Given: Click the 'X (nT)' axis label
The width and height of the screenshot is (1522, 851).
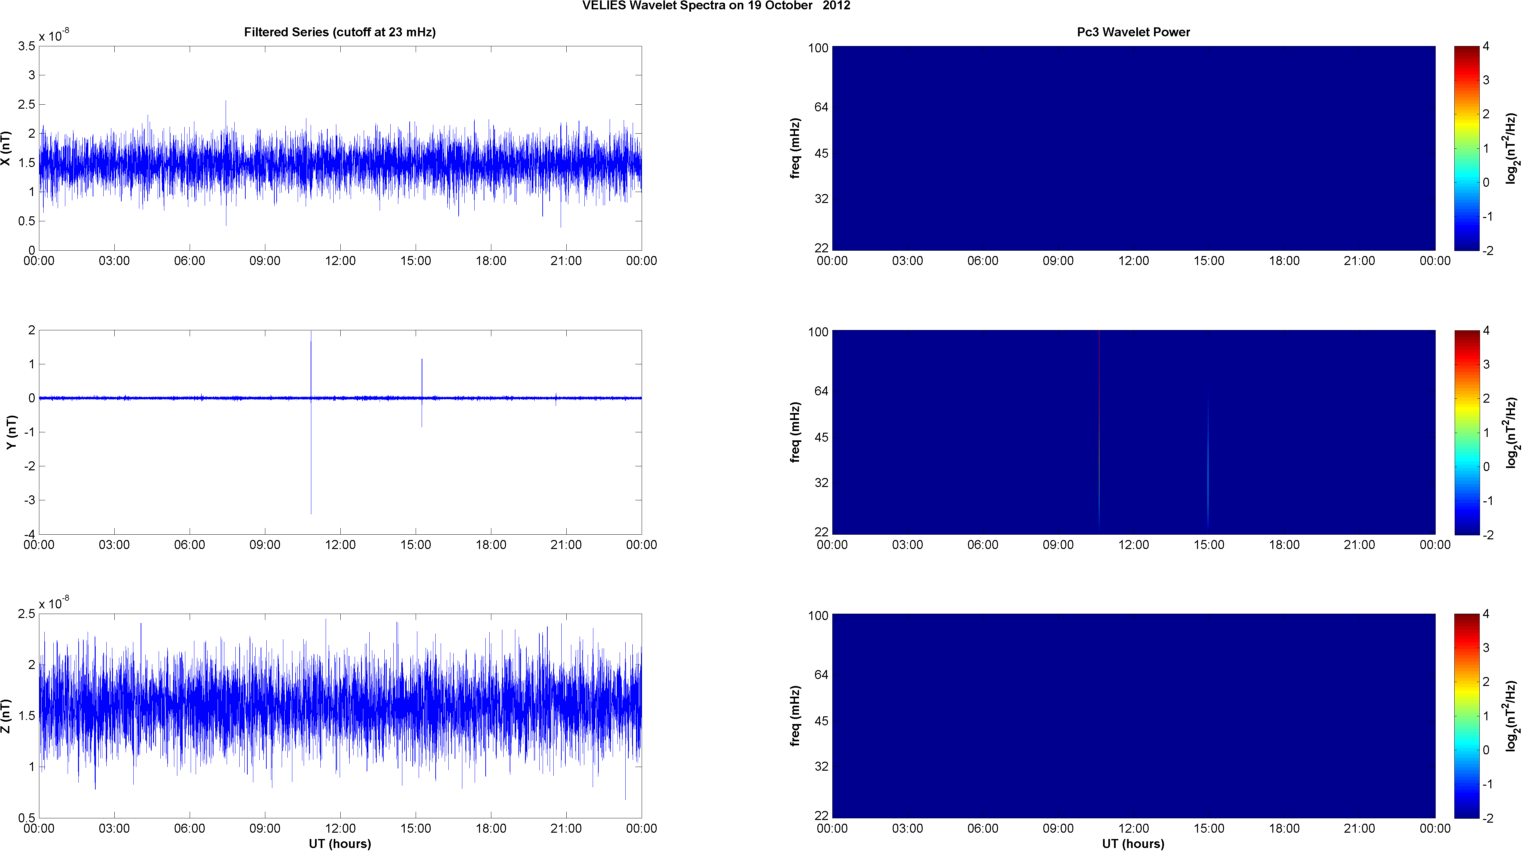Looking at the screenshot, I should pyautogui.click(x=6, y=148).
